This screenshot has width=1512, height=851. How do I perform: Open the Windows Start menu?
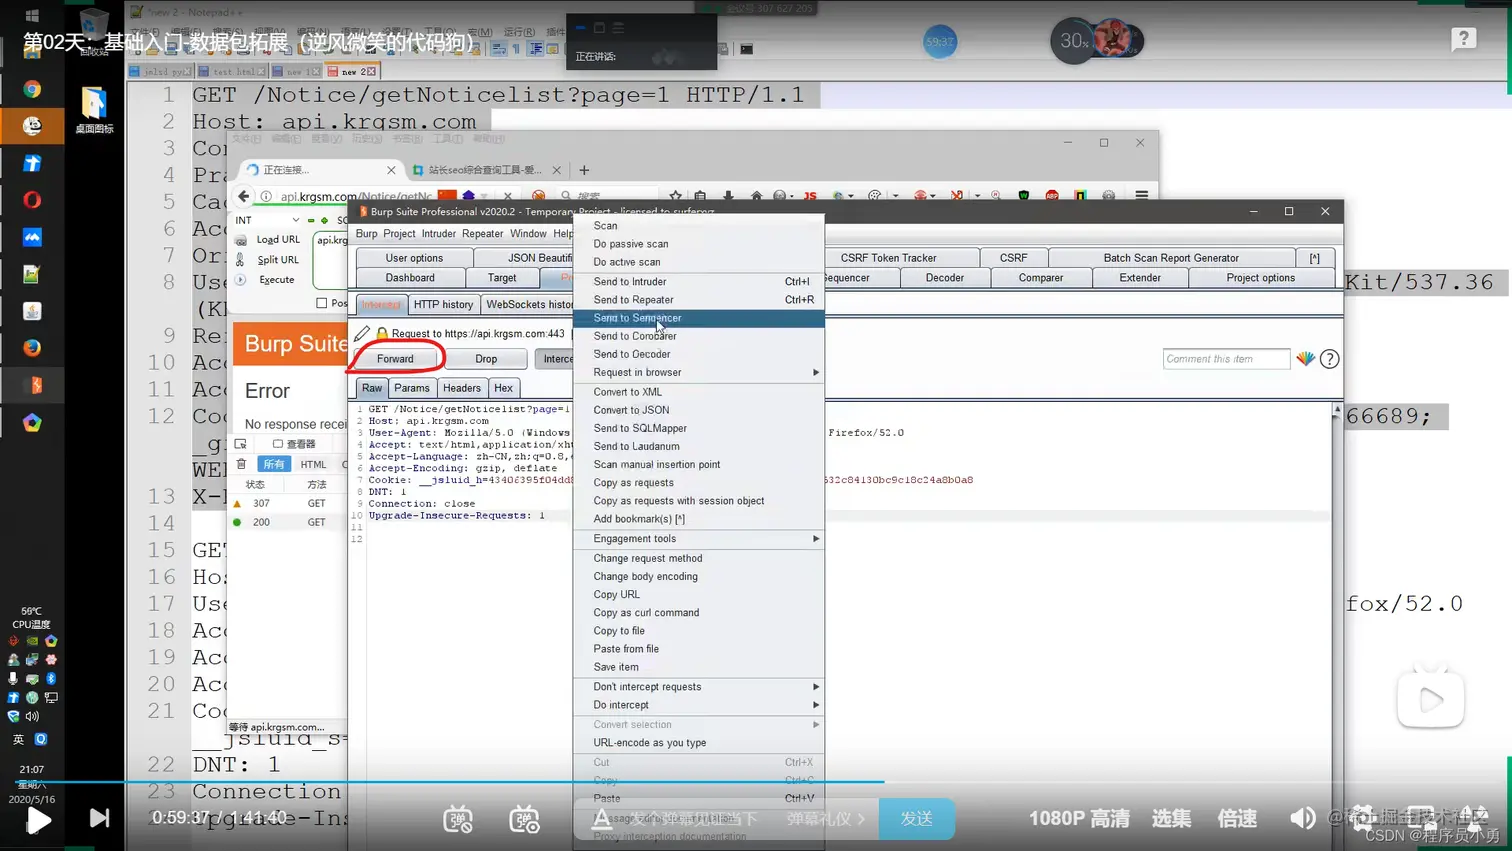coord(31,16)
